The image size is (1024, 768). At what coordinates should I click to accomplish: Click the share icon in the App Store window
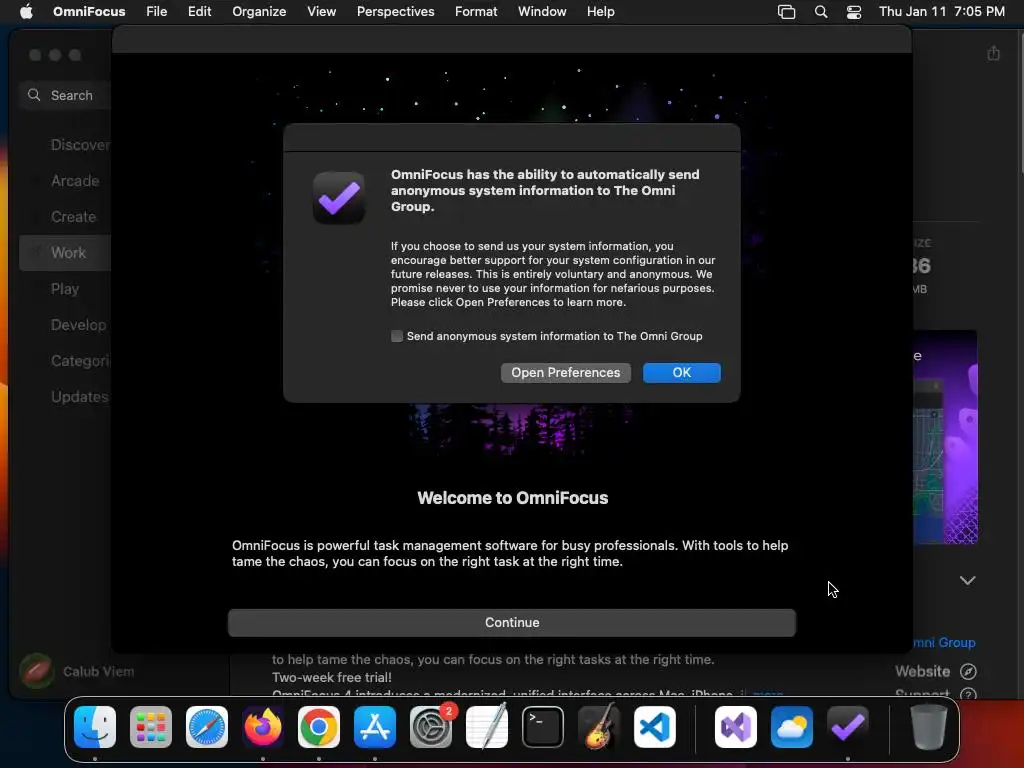993,53
